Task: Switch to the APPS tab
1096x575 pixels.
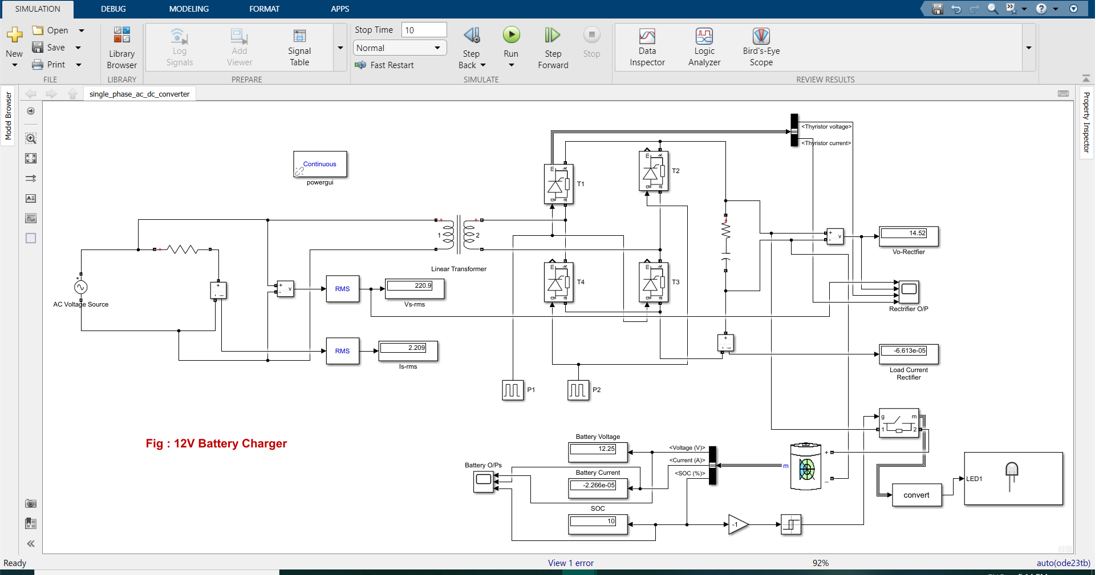Action: coord(340,9)
